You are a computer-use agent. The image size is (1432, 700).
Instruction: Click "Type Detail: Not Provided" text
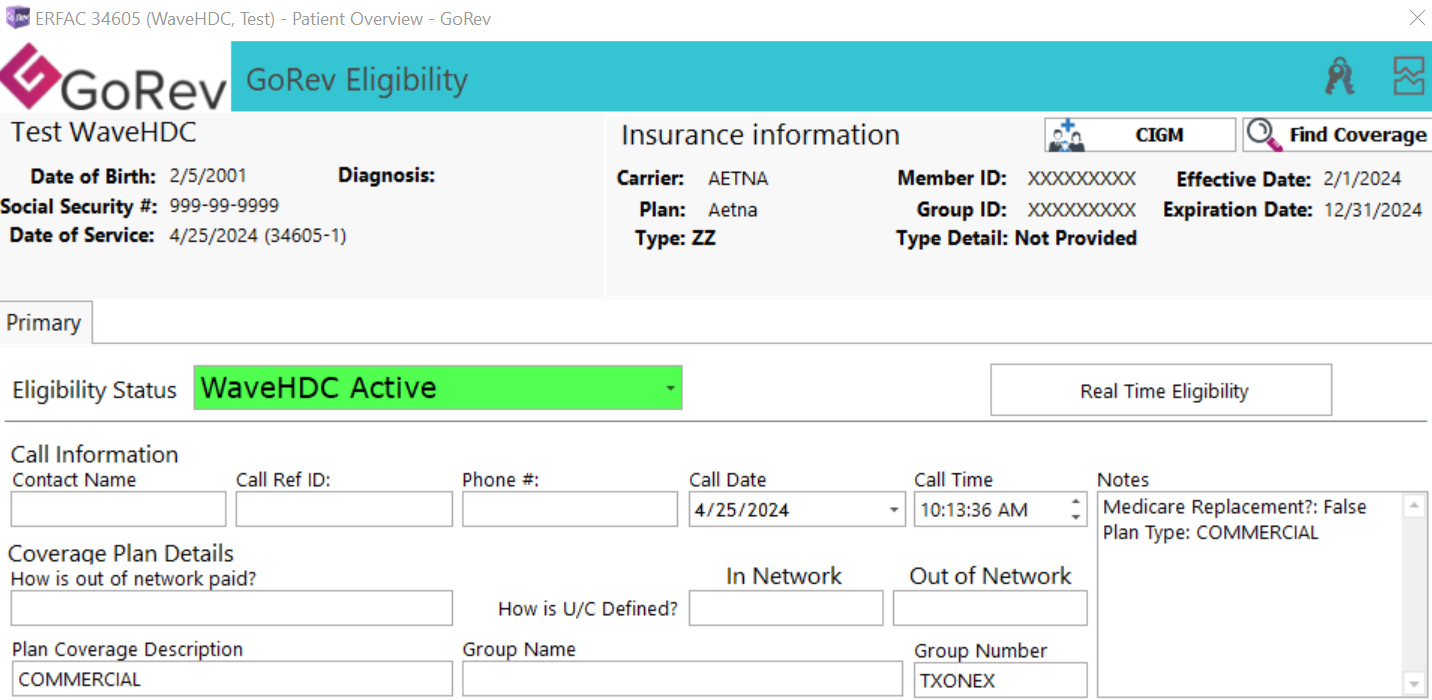point(1017,238)
